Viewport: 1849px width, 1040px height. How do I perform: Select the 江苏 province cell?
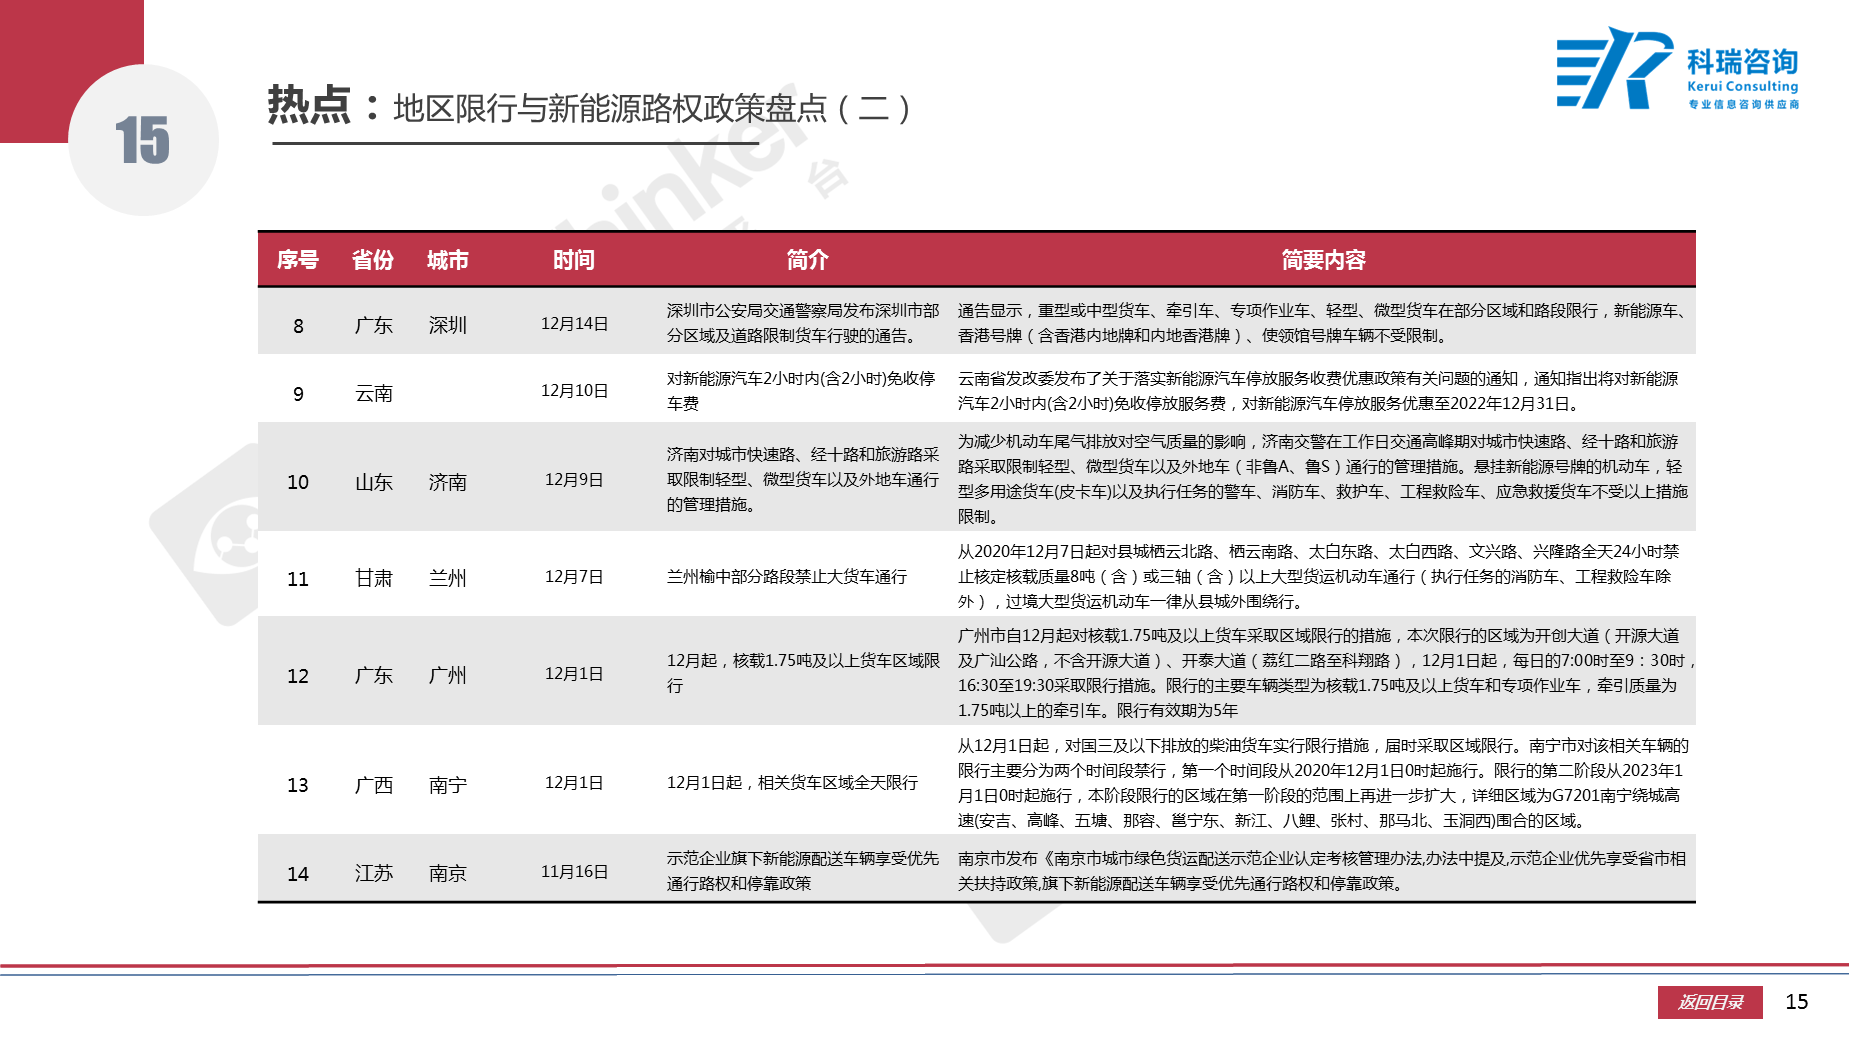pyautogui.click(x=374, y=873)
